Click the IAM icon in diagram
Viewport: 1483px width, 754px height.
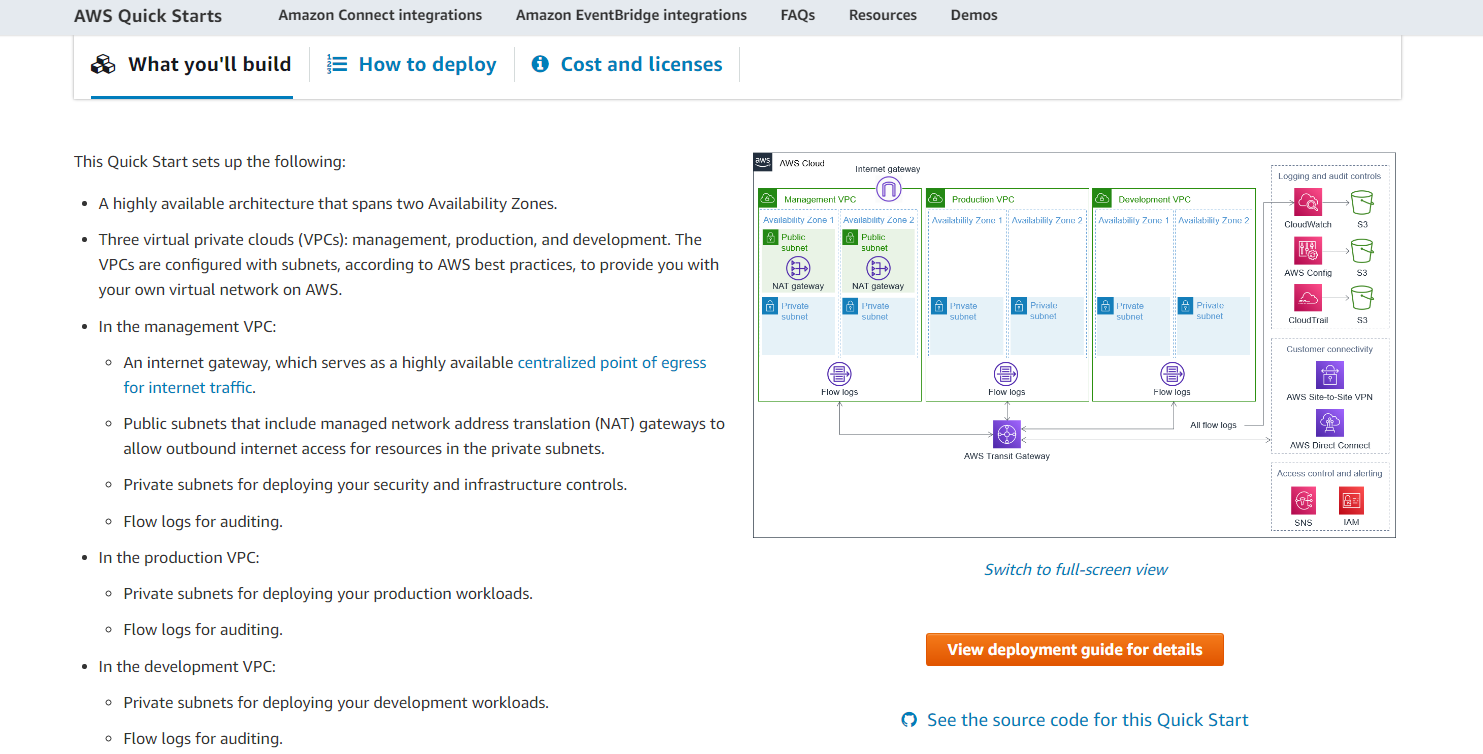coord(1351,500)
